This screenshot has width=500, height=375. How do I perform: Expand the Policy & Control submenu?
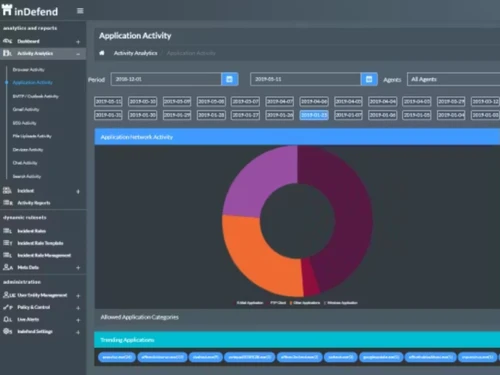click(x=78, y=308)
